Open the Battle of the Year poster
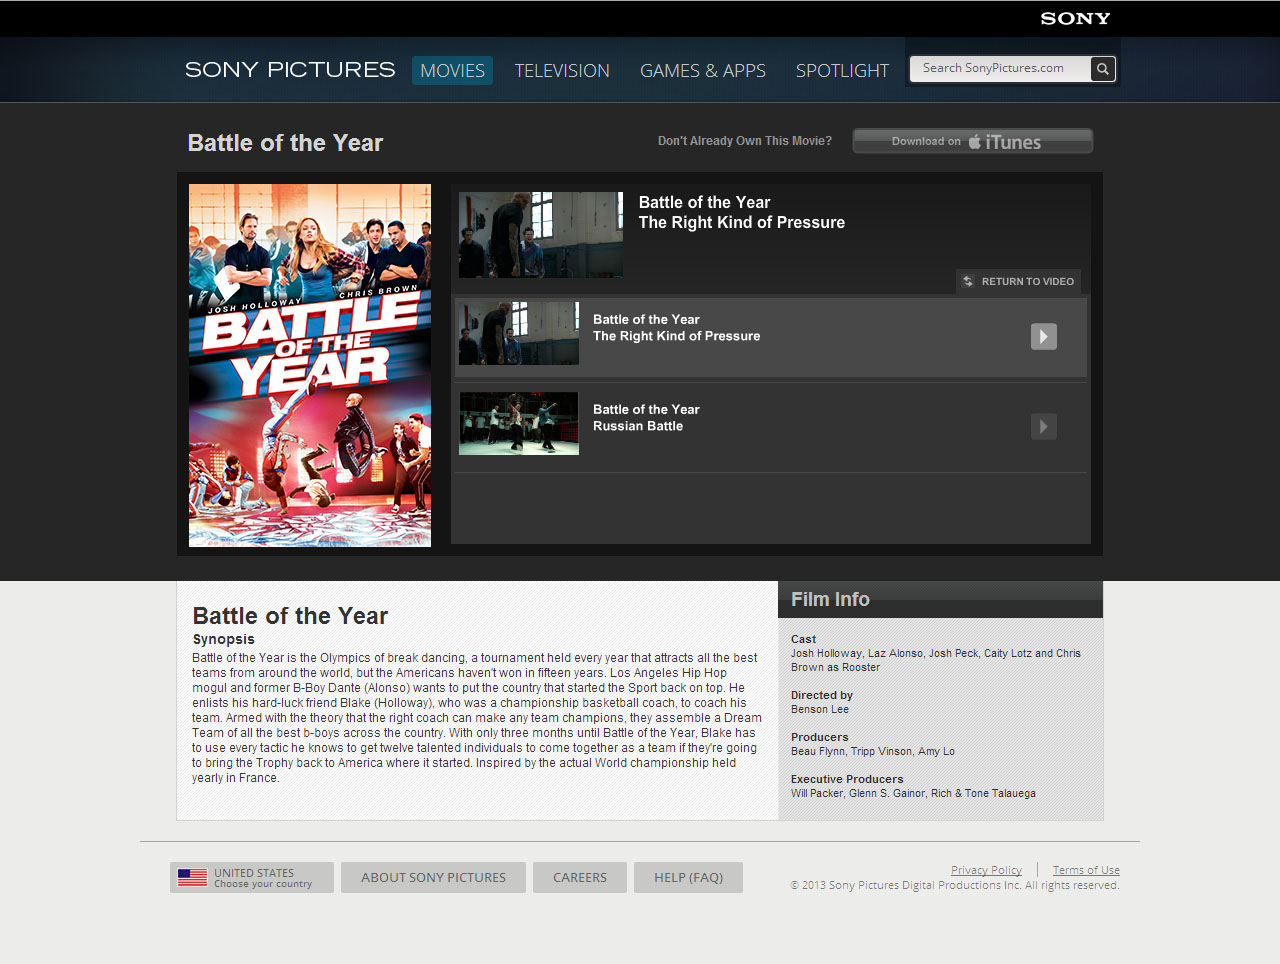 [x=310, y=365]
